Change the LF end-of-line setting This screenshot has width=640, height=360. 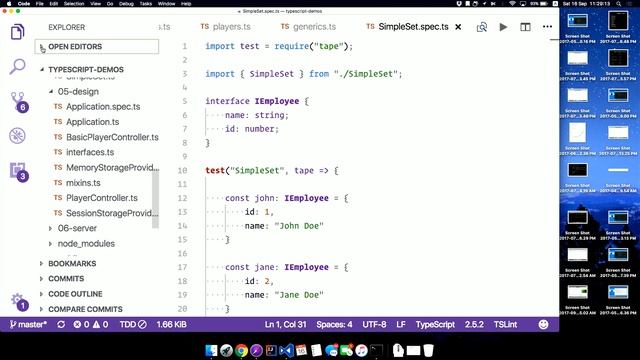pyautogui.click(x=401, y=324)
